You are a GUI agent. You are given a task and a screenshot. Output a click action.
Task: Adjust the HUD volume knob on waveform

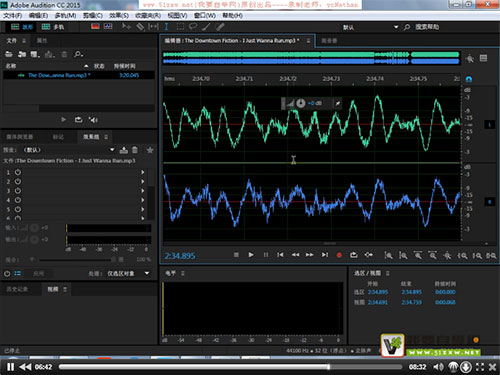[x=301, y=103]
